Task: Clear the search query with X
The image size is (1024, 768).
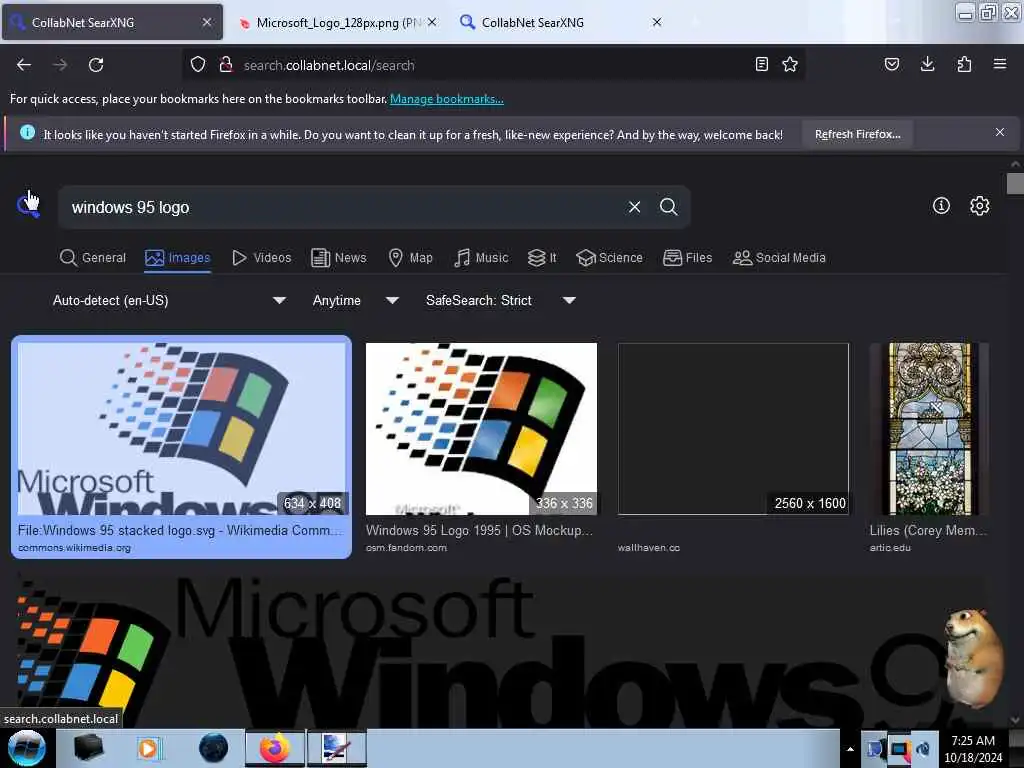Action: [x=634, y=207]
